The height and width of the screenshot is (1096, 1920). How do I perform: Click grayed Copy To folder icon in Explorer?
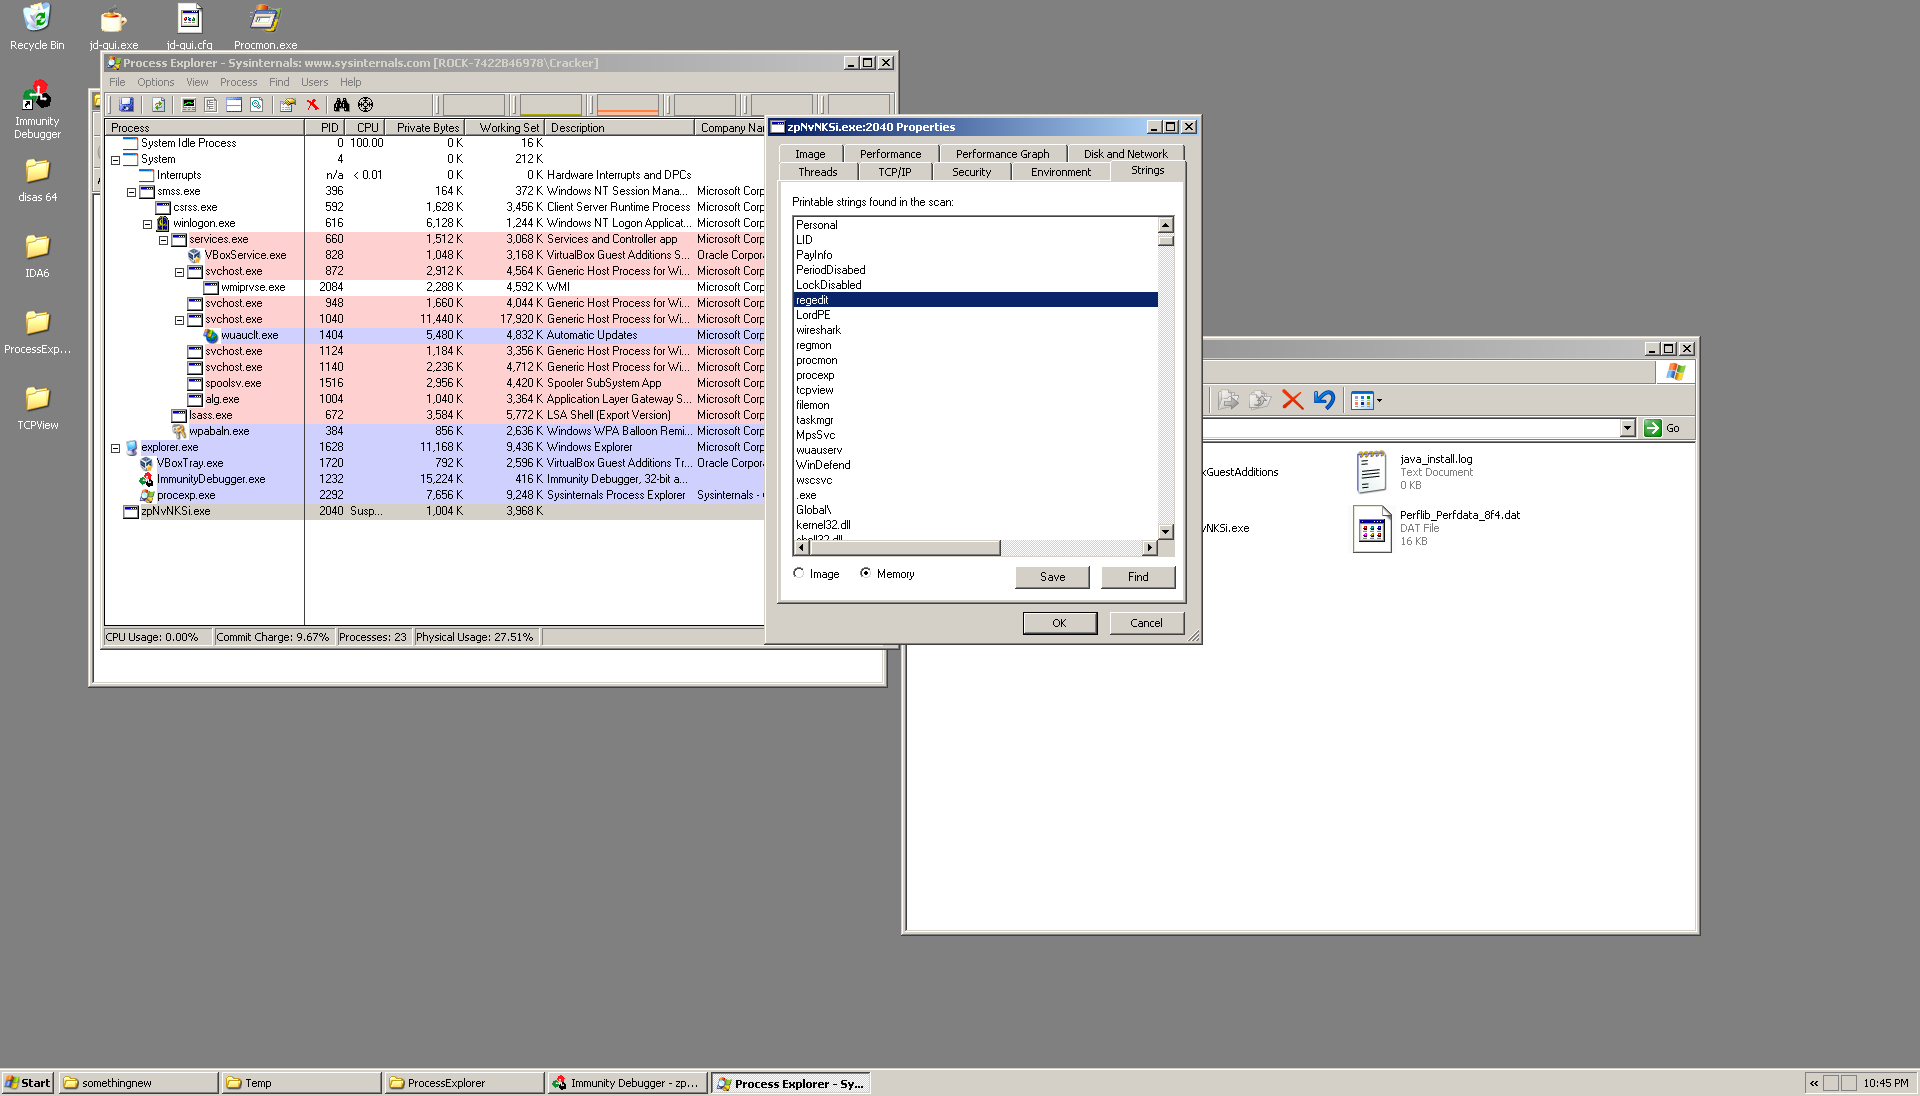tap(1260, 400)
